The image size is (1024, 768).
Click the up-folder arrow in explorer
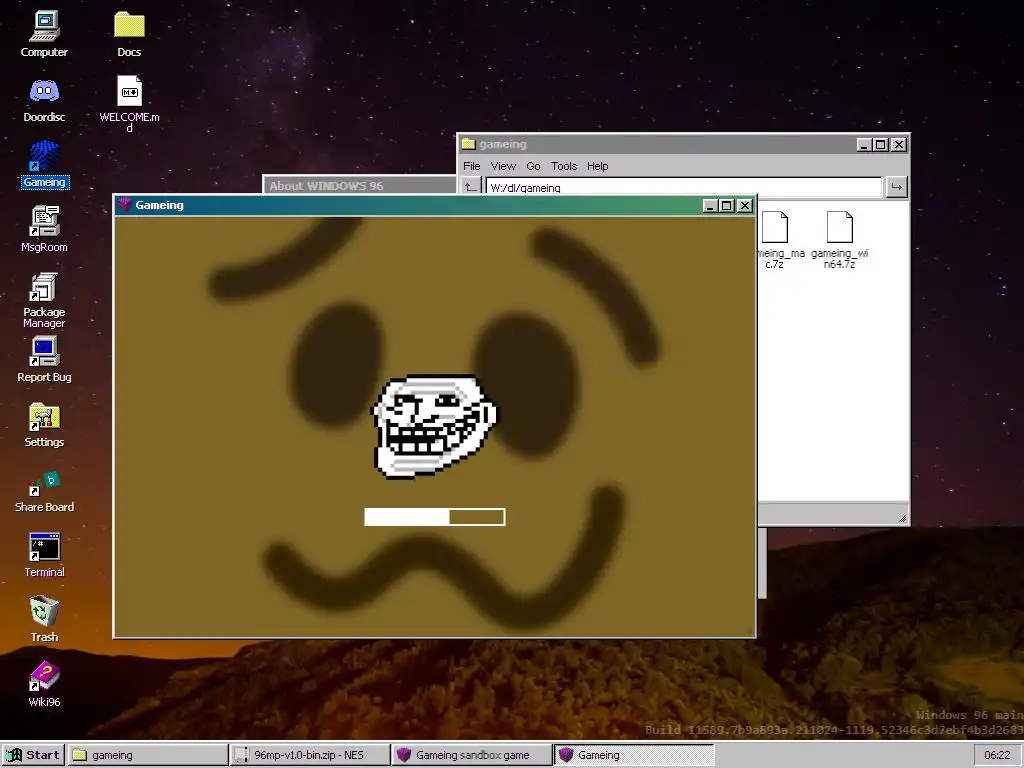click(x=471, y=187)
